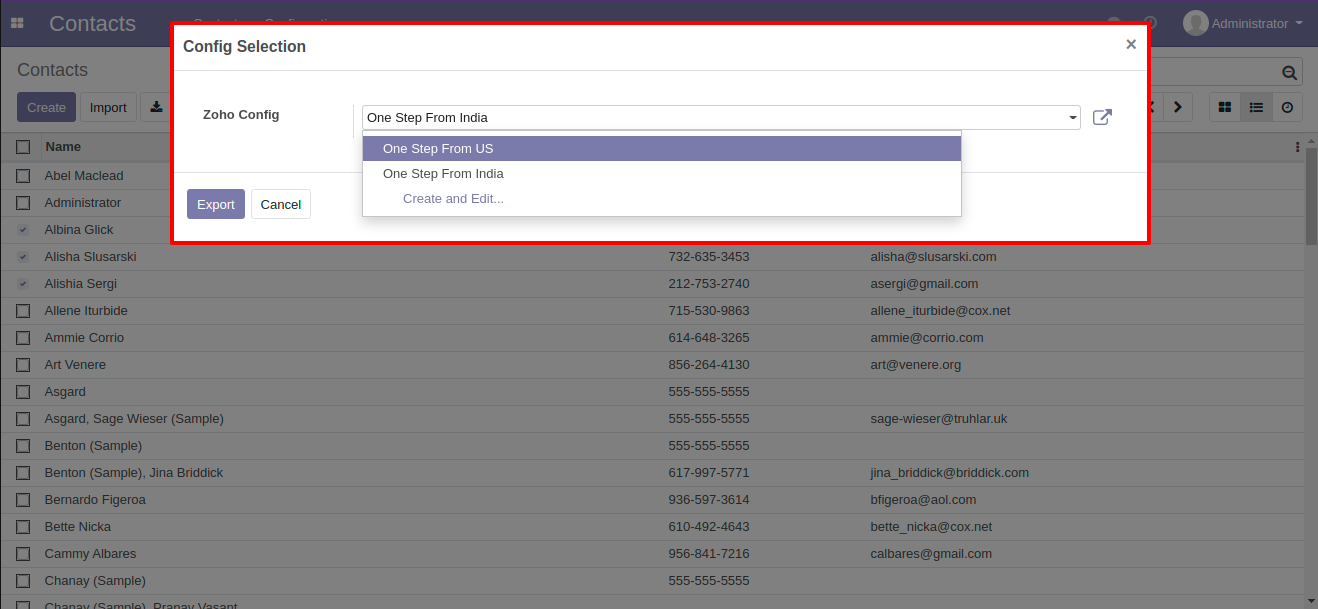Screen dimensions: 1318x609
Task: Switch to activity clock view icon
Action: click(1287, 107)
